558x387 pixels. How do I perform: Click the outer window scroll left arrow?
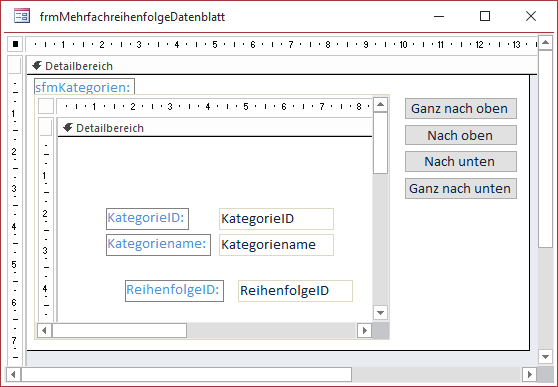[14, 375]
